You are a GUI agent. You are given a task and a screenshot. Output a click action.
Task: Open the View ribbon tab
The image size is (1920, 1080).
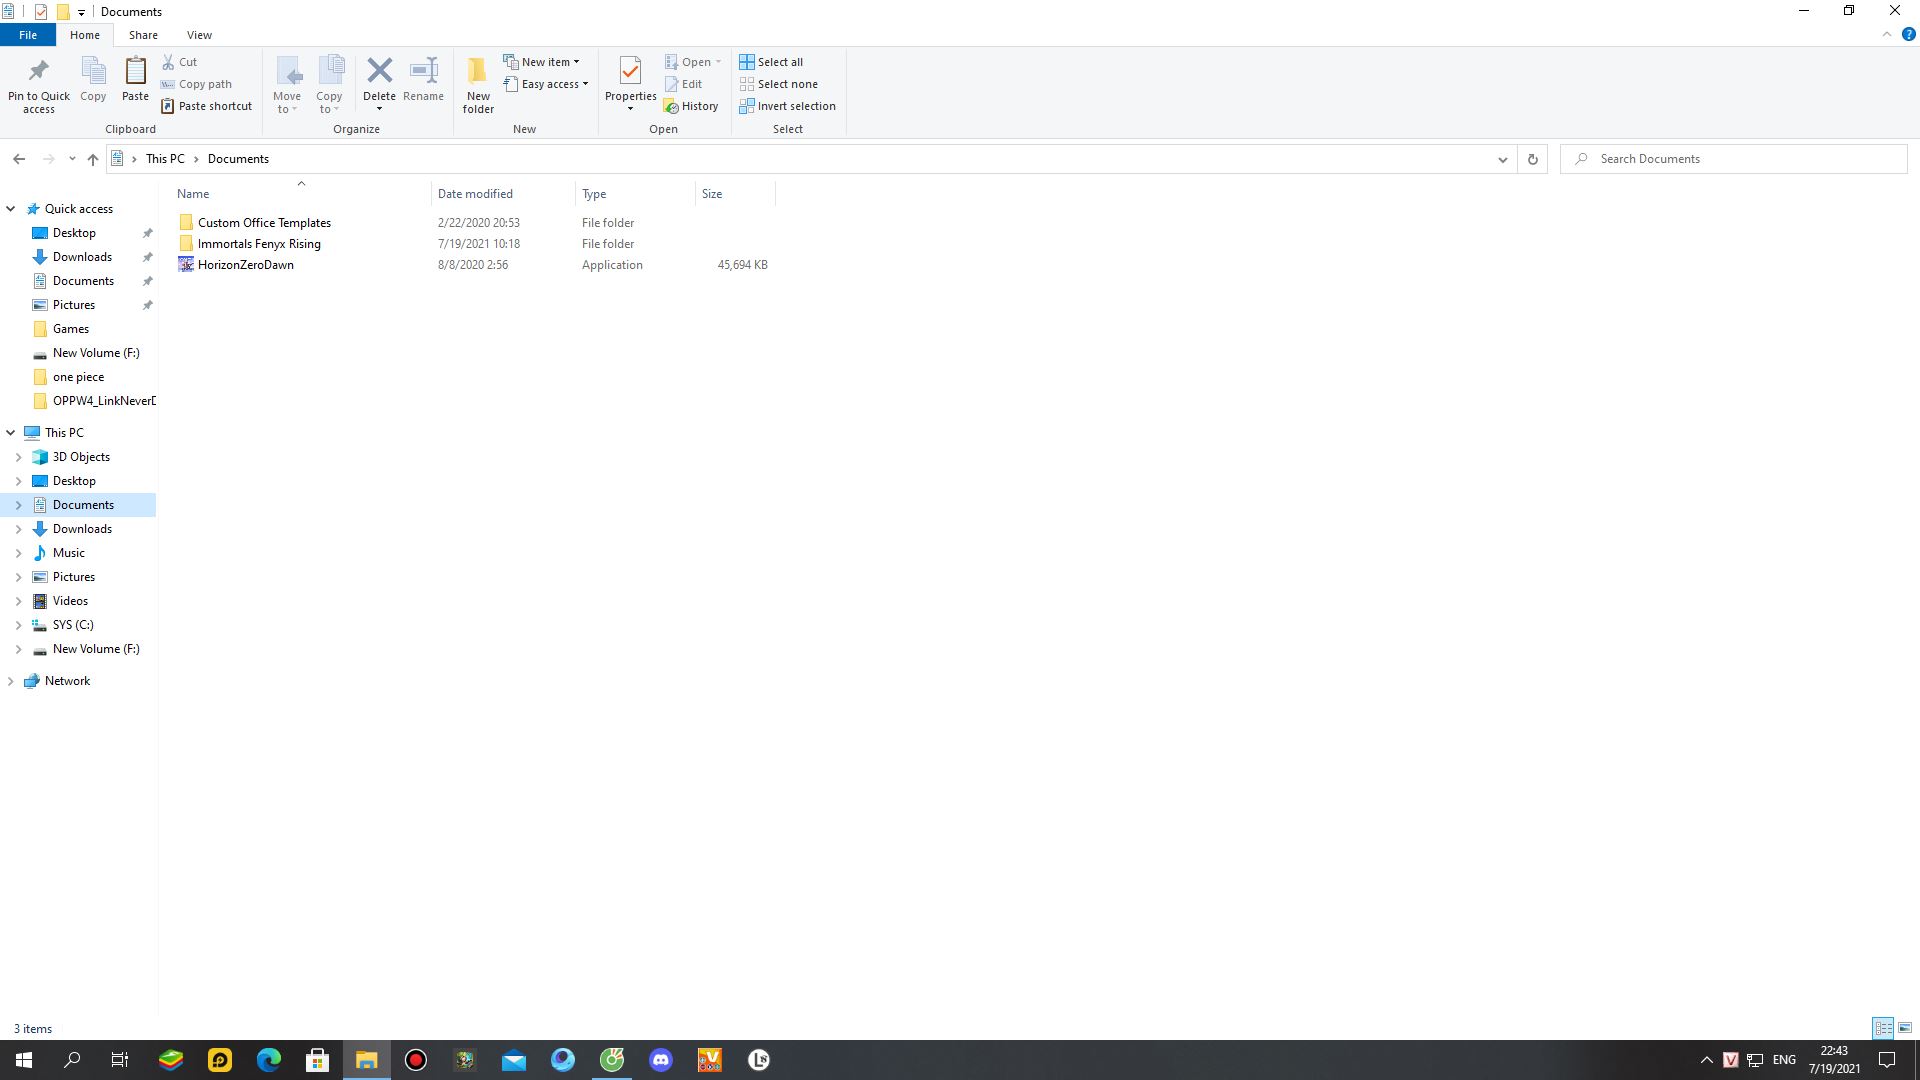199,35
